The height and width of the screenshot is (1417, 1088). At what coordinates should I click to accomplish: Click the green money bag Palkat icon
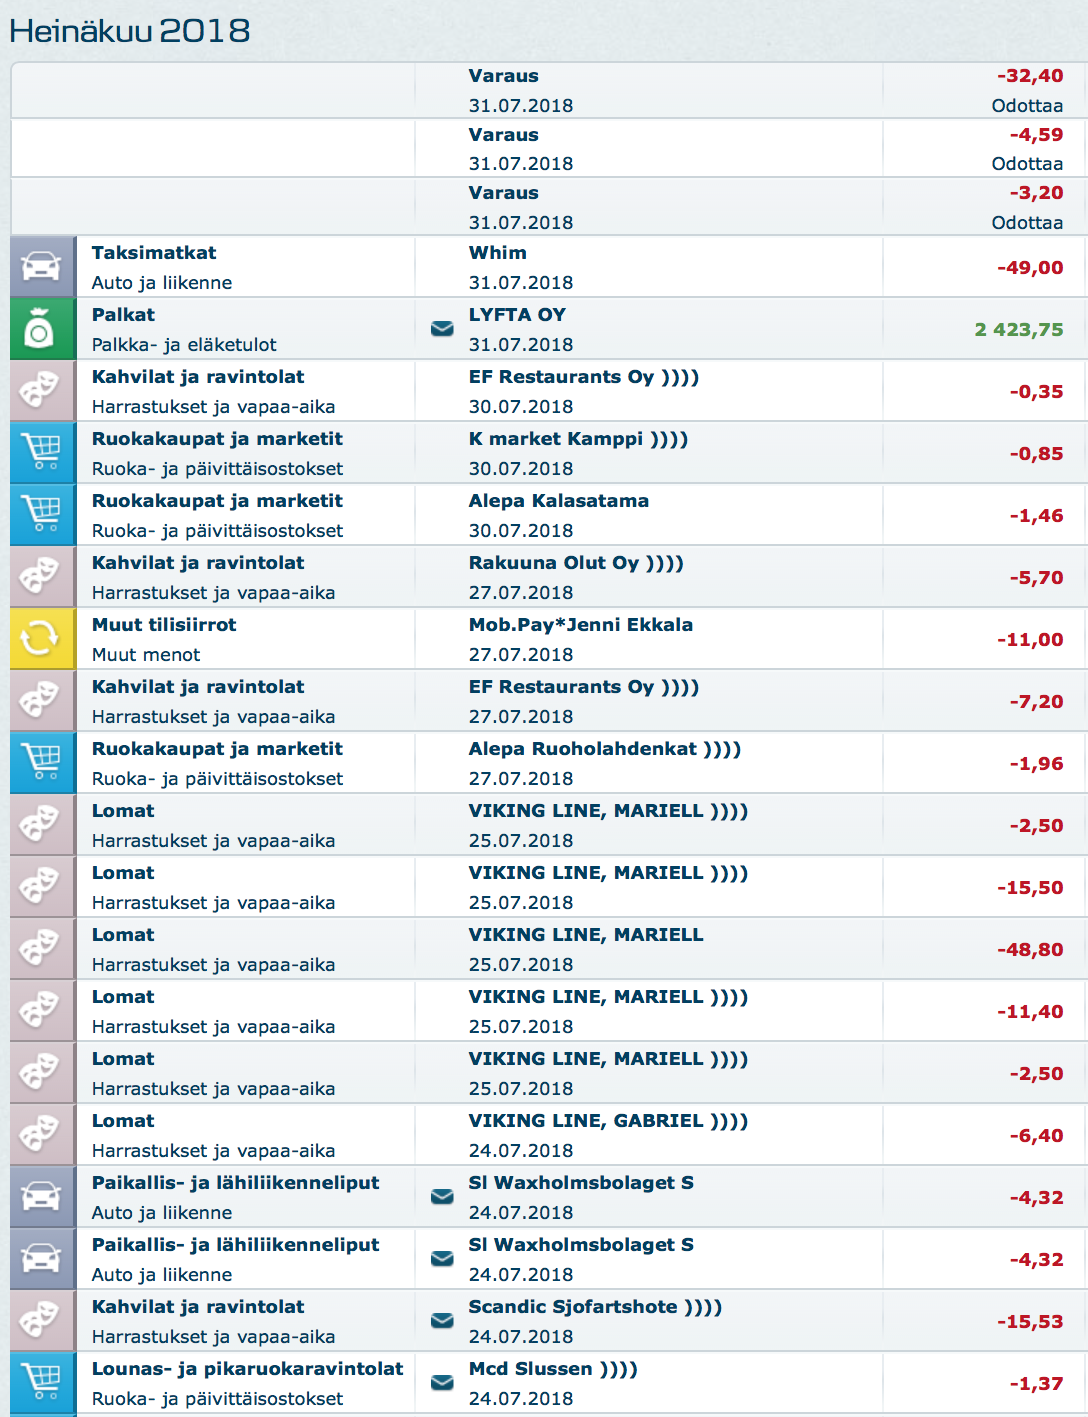click(x=42, y=329)
